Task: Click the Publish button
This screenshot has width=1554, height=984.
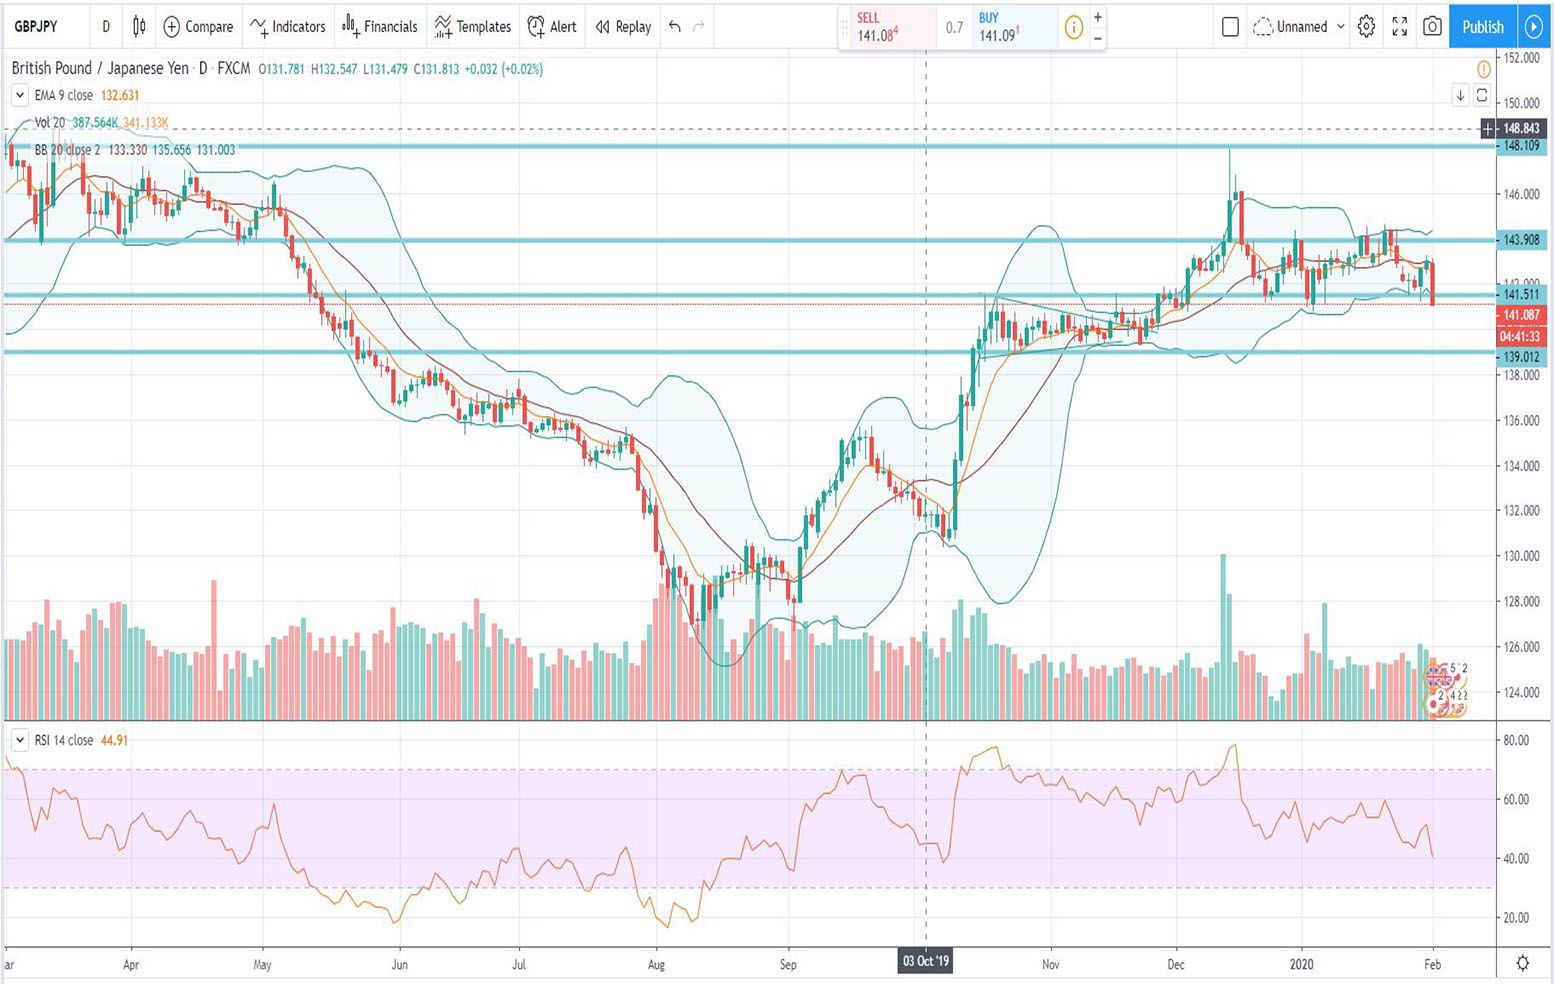Action: tap(1482, 27)
